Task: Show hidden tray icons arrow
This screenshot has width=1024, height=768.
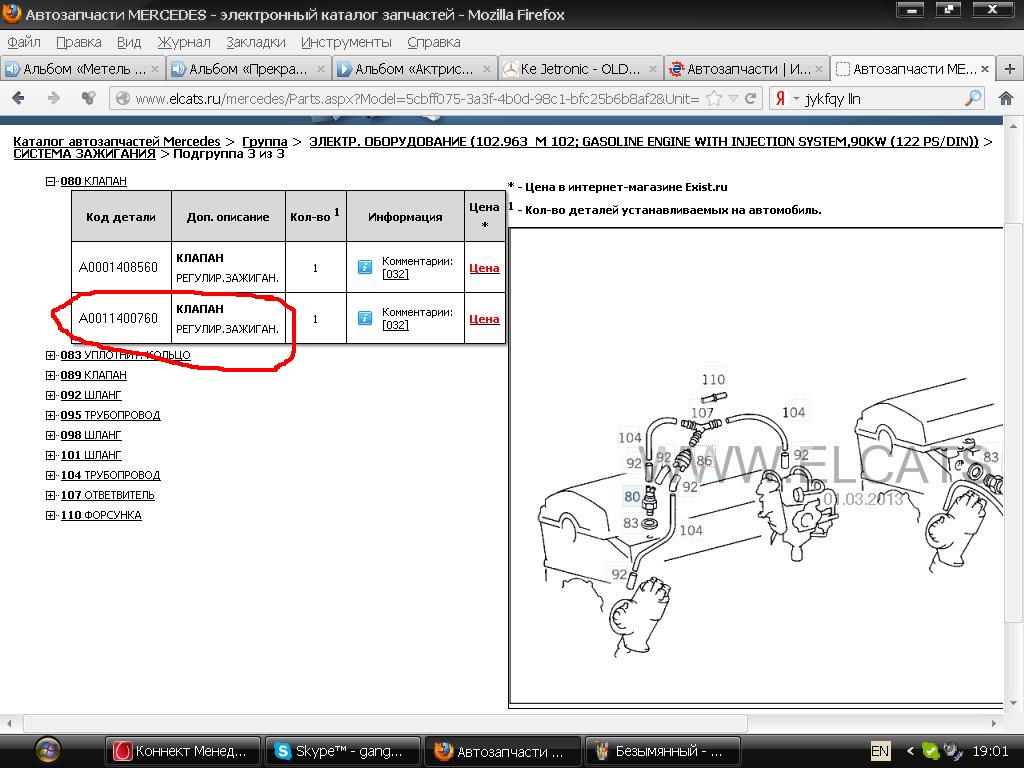Action: coord(910,751)
